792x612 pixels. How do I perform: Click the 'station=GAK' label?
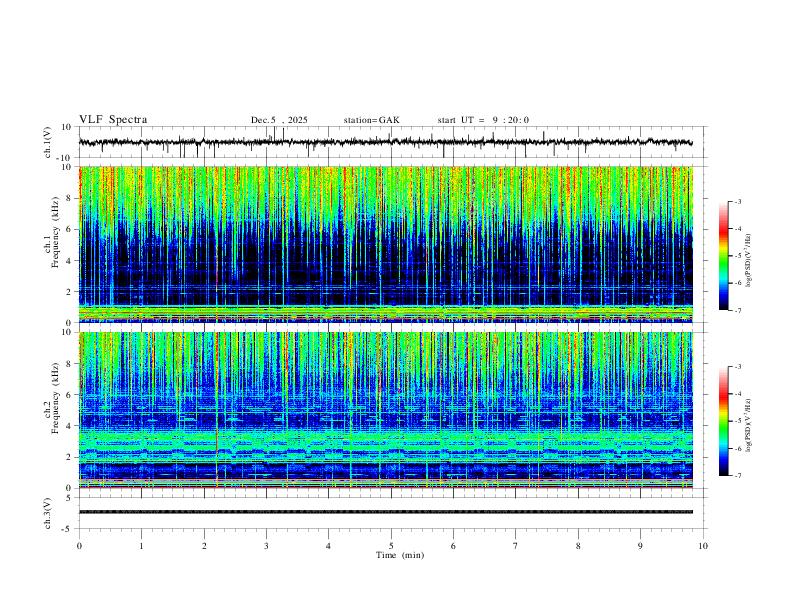[x=371, y=120]
